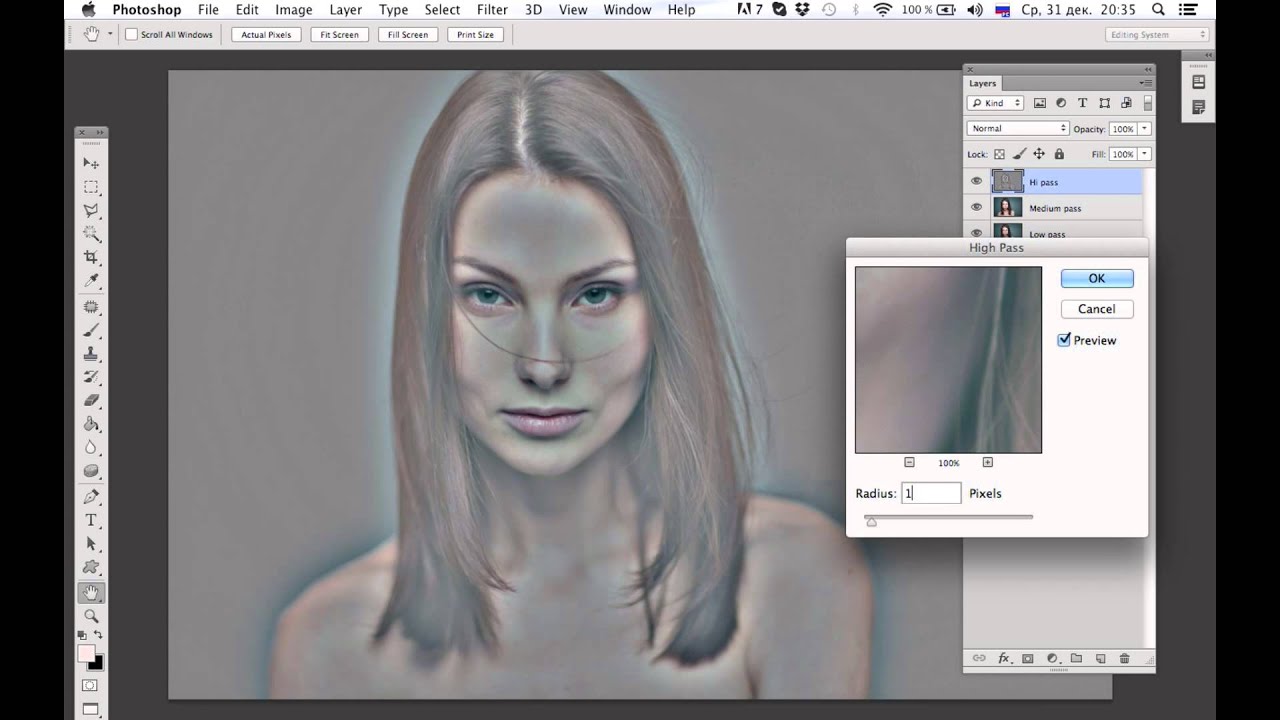Click the delete layer trash icon
Screen dimensions: 1280x720
[x=1124, y=659]
